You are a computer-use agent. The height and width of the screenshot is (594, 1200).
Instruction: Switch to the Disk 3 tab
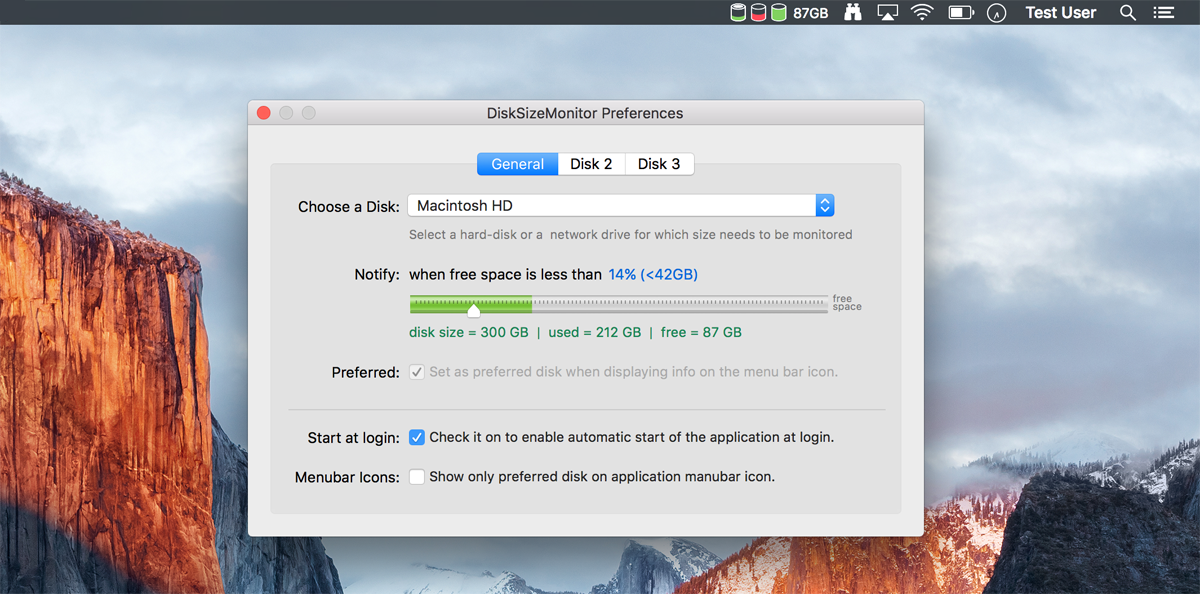(x=659, y=164)
